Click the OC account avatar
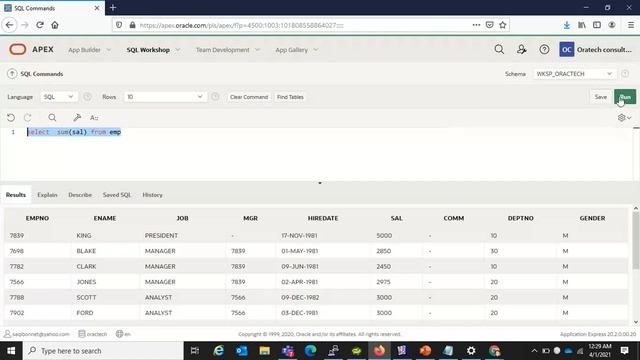 [x=567, y=49]
